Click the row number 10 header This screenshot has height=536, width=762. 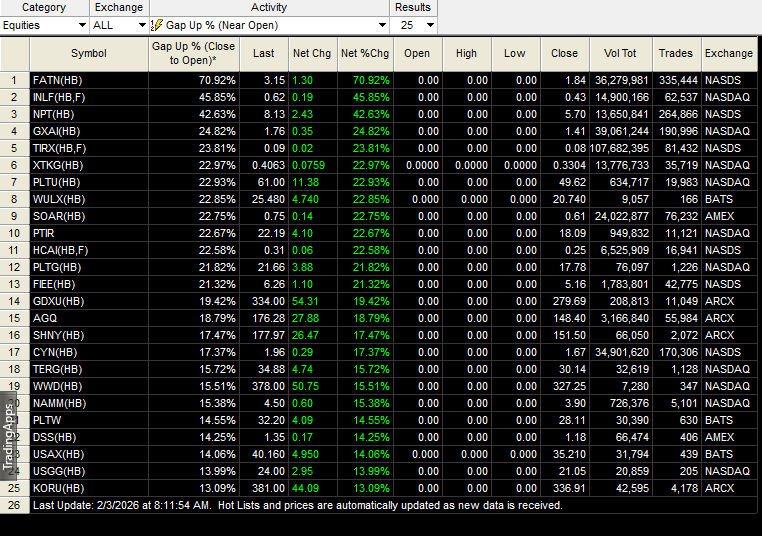pos(15,233)
